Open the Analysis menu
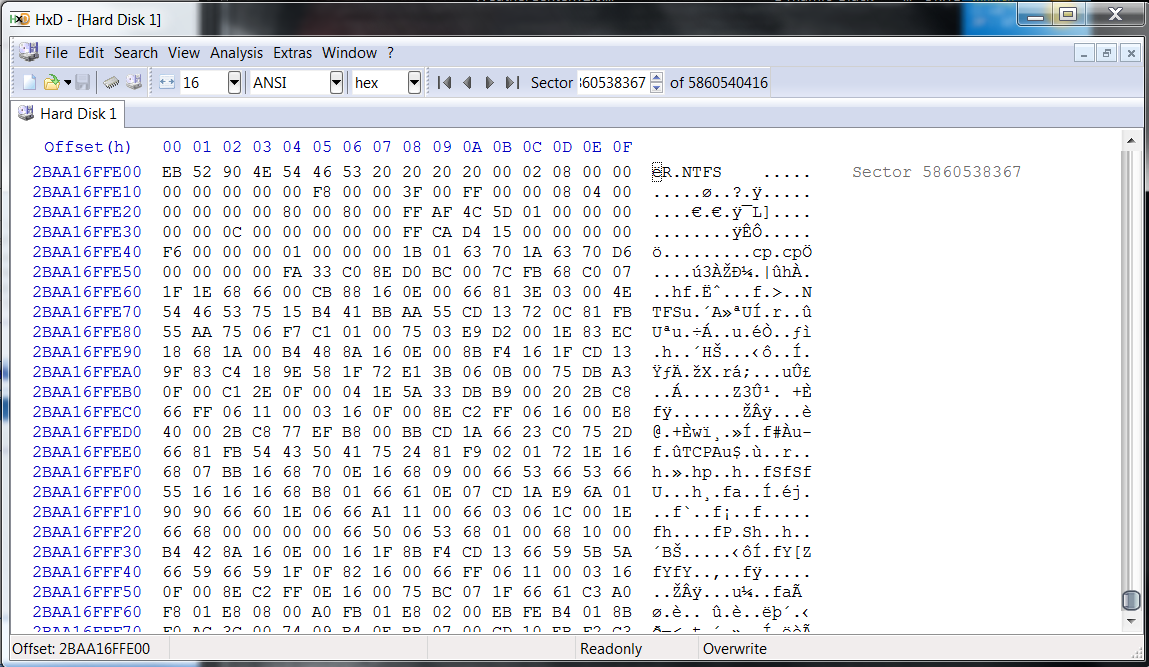 pyautogui.click(x=236, y=53)
